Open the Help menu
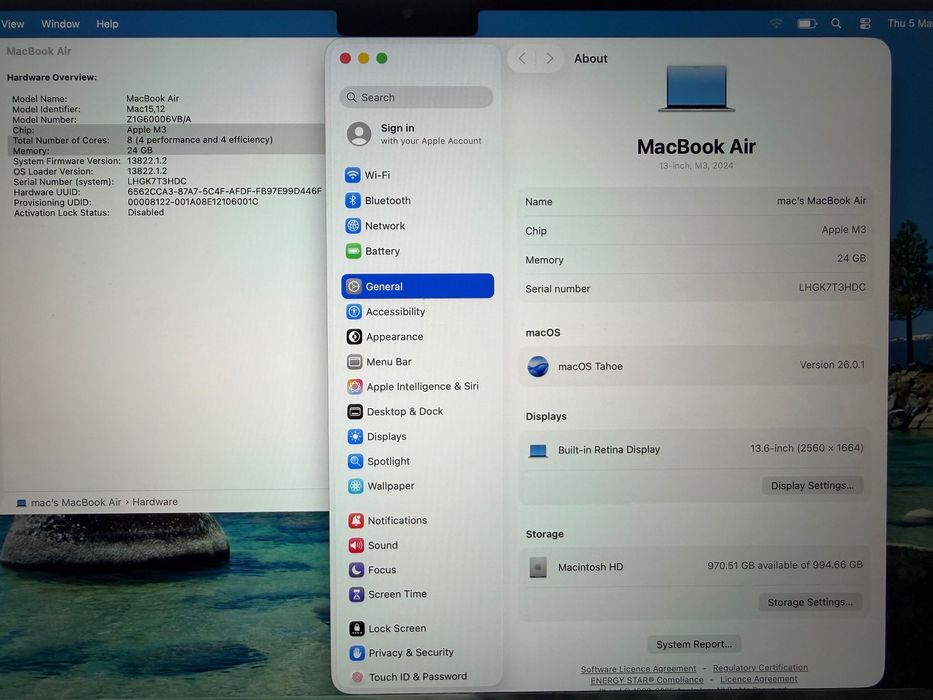This screenshot has width=933, height=700. pos(107,24)
